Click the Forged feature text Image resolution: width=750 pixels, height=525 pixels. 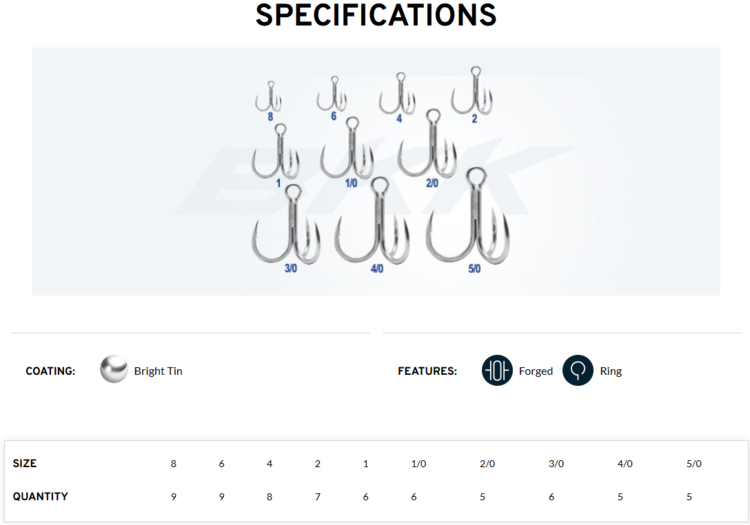pos(536,371)
